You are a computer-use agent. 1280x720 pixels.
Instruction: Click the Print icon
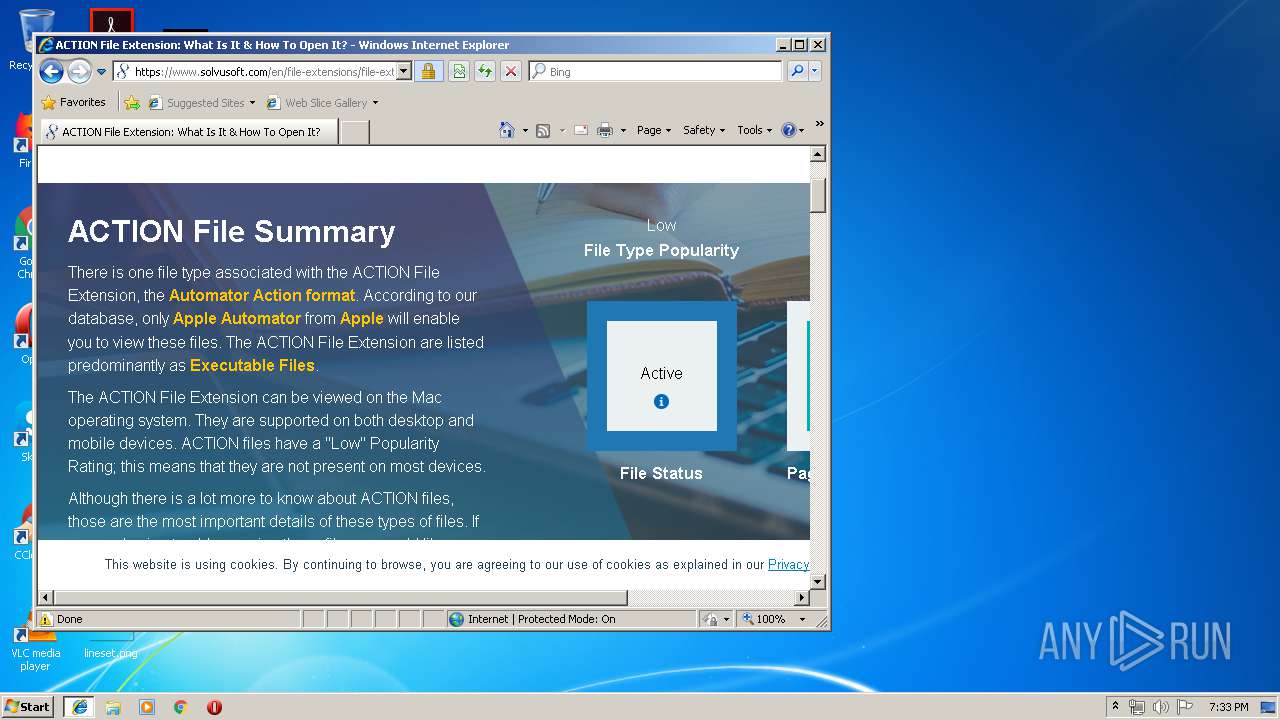pos(605,130)
